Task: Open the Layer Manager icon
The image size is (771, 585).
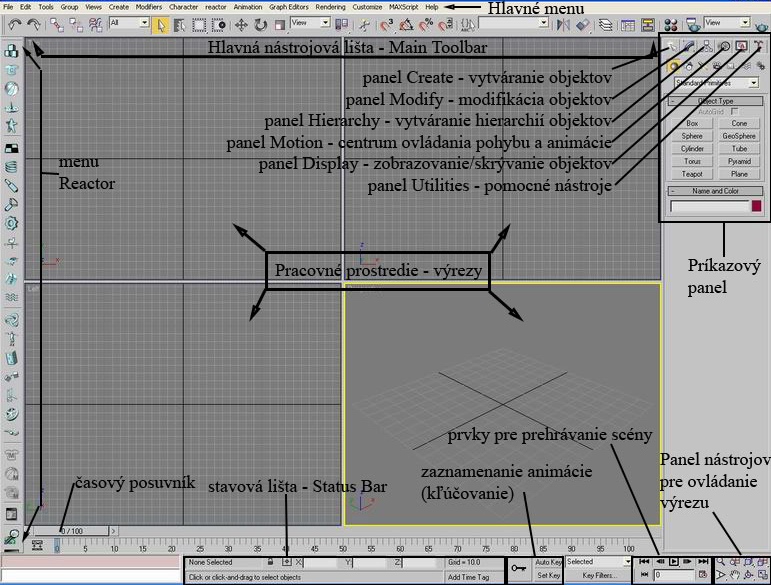Action: pos(605,25)
